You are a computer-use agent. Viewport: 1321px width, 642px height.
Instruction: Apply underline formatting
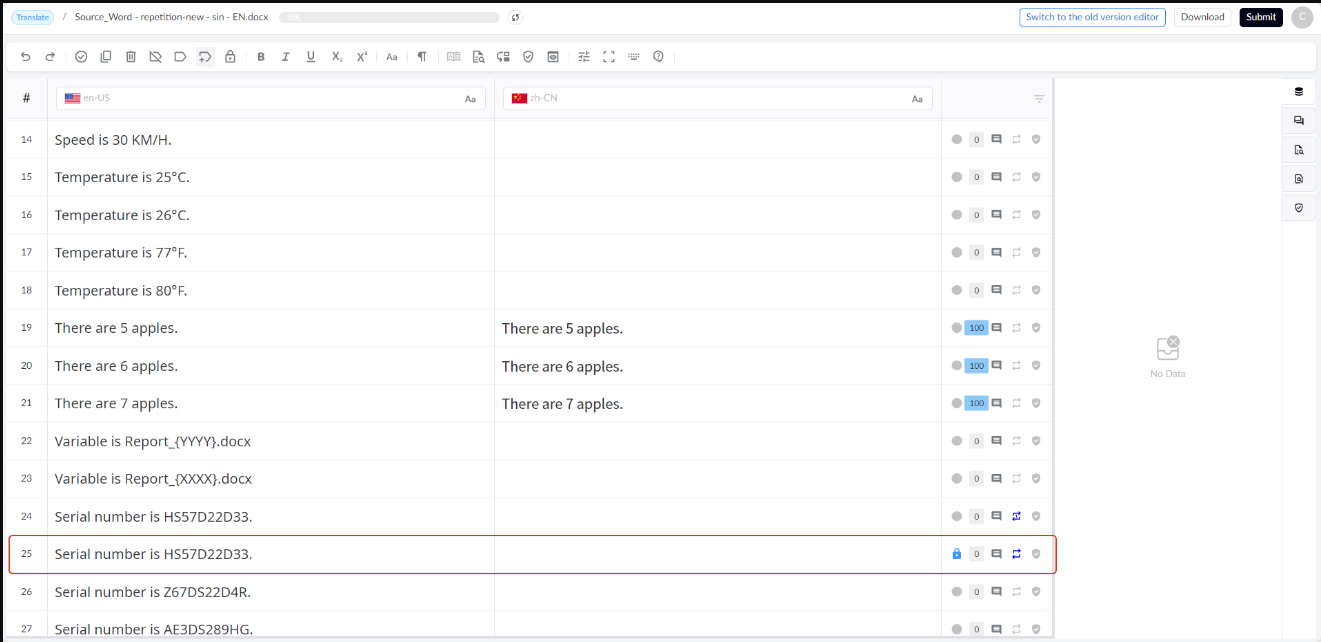point(311,57)
